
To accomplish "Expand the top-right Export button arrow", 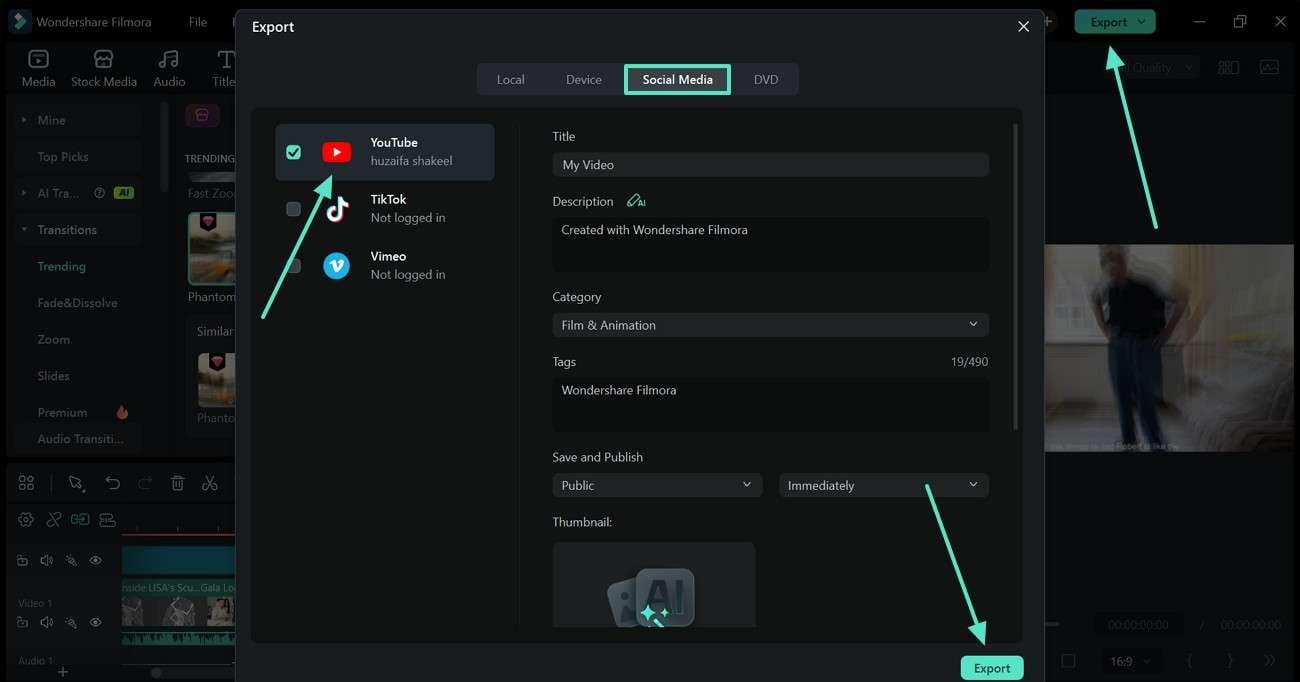I will [1143, 22].
